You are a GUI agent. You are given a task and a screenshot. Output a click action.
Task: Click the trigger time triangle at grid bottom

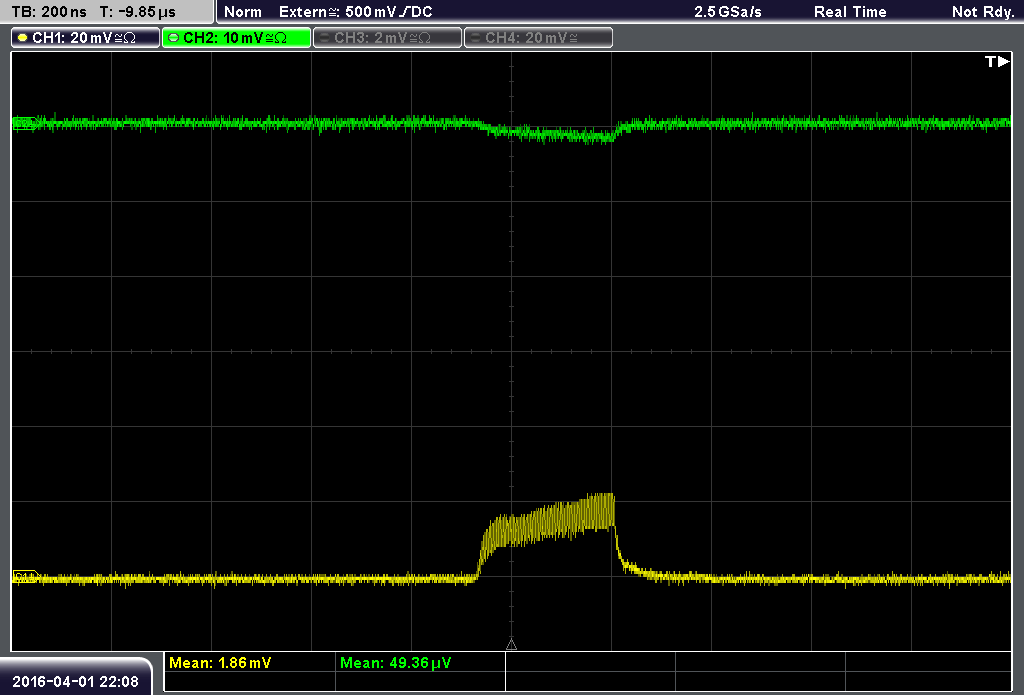(511, 645)
